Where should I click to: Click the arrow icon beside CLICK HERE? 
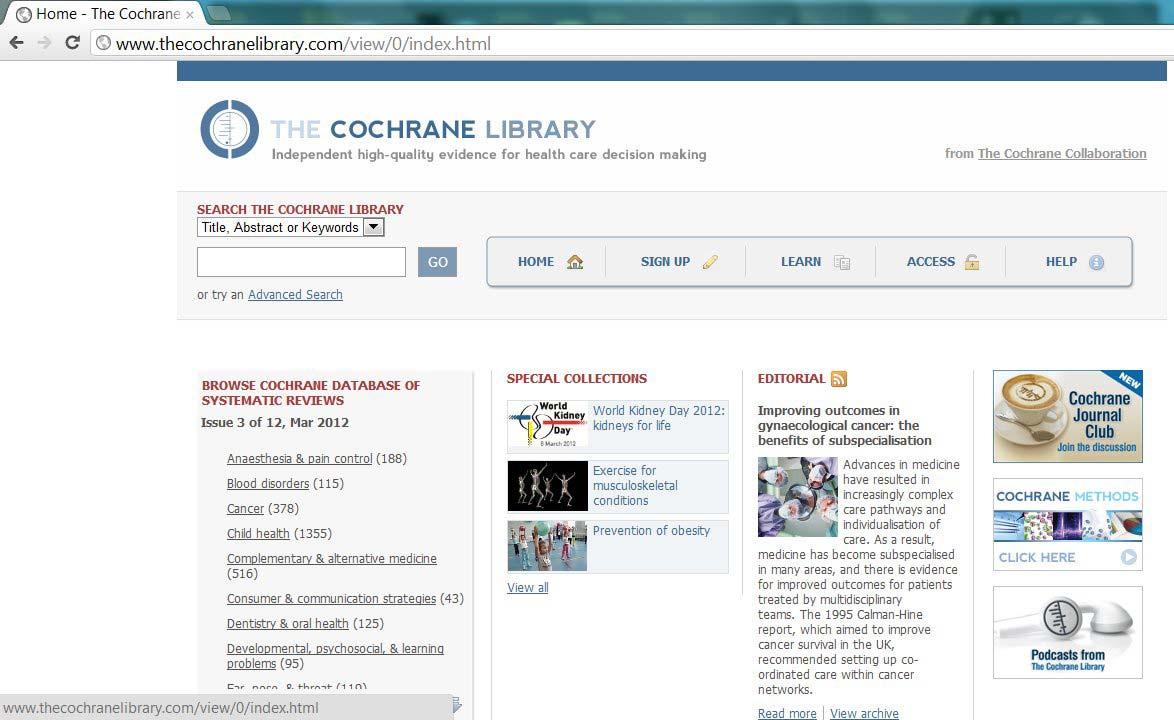(x=1128, y=557)
